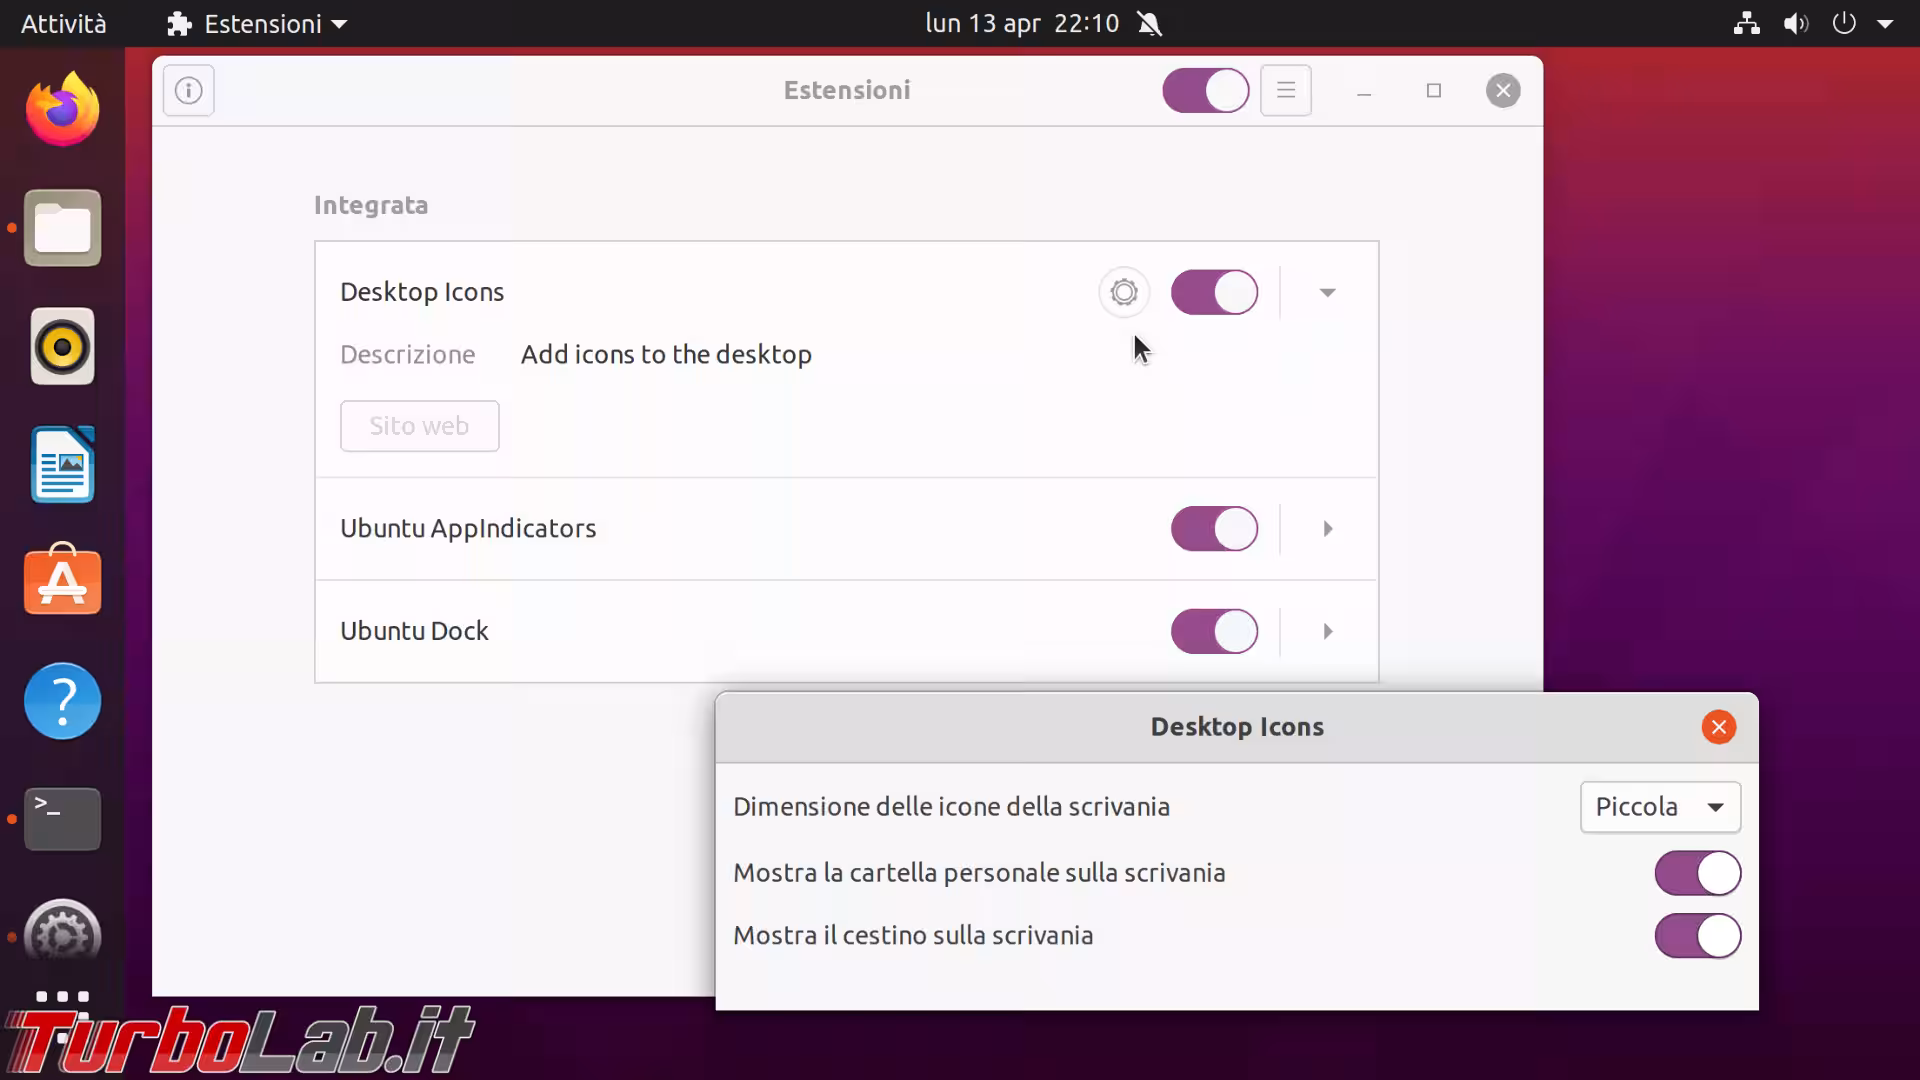Turn off Ubuntu AppIndicators extension

point(1214,528)
